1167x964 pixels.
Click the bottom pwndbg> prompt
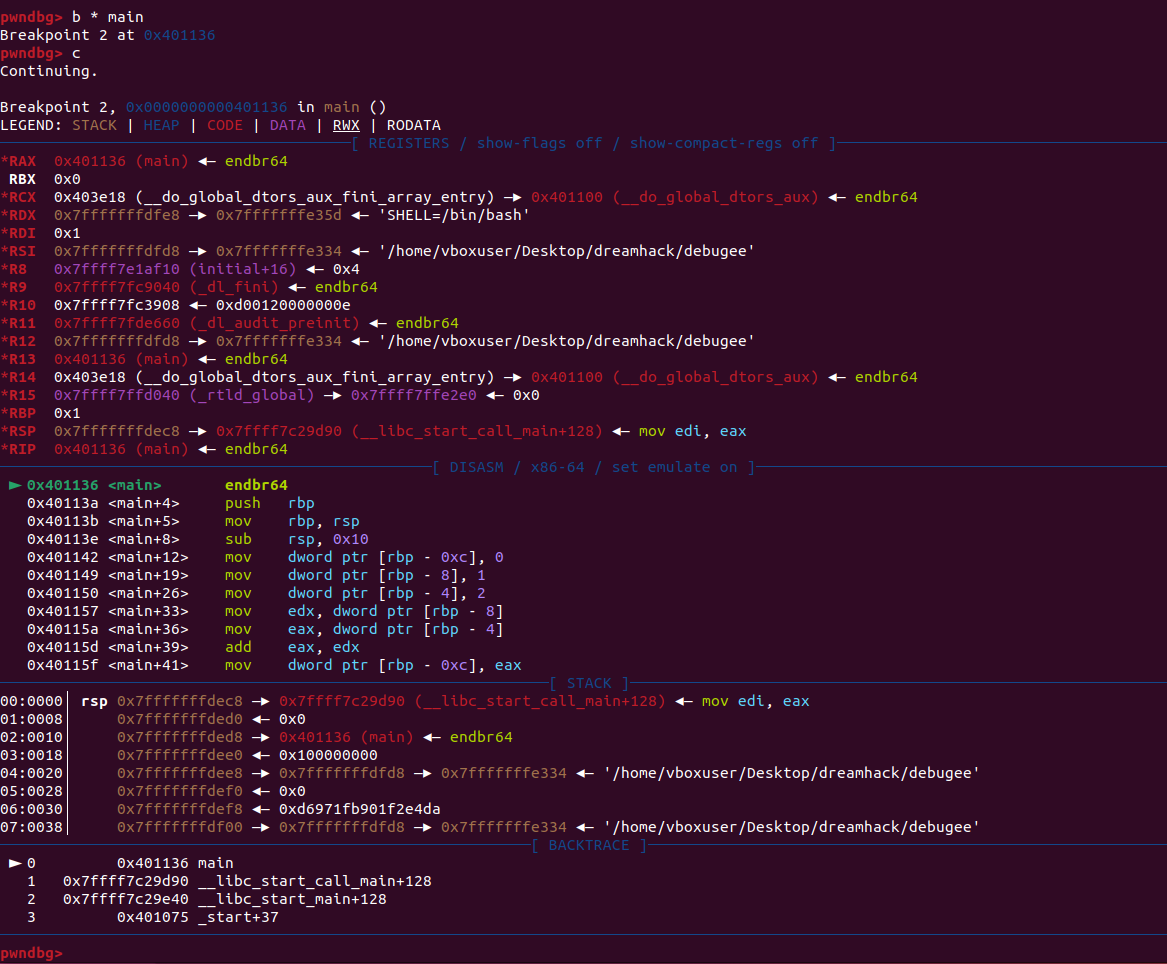tap(31, 953)
